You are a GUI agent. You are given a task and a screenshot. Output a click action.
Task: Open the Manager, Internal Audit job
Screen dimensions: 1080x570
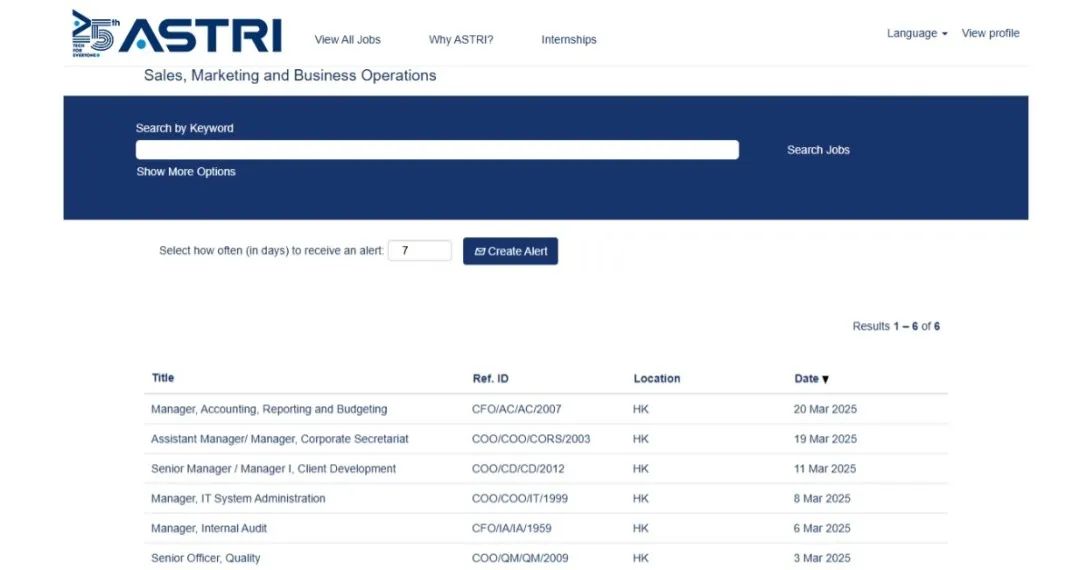click(209, 528)
